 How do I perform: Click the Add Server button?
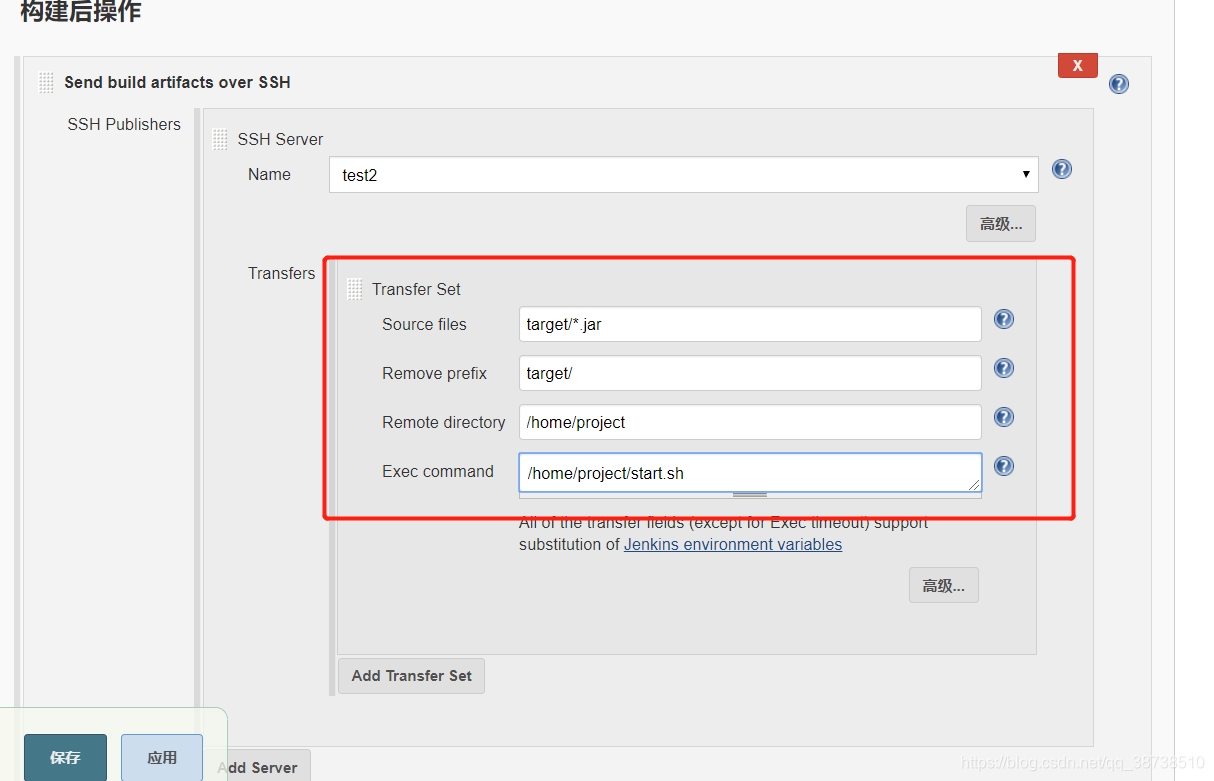pyautogui.click(x=260, y=766)
